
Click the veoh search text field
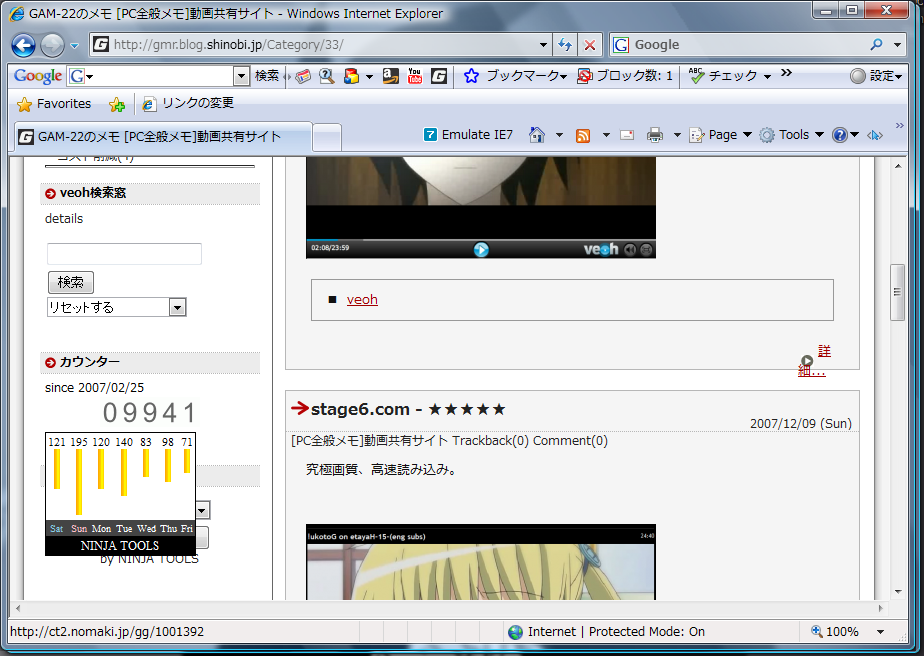[124, 254]
